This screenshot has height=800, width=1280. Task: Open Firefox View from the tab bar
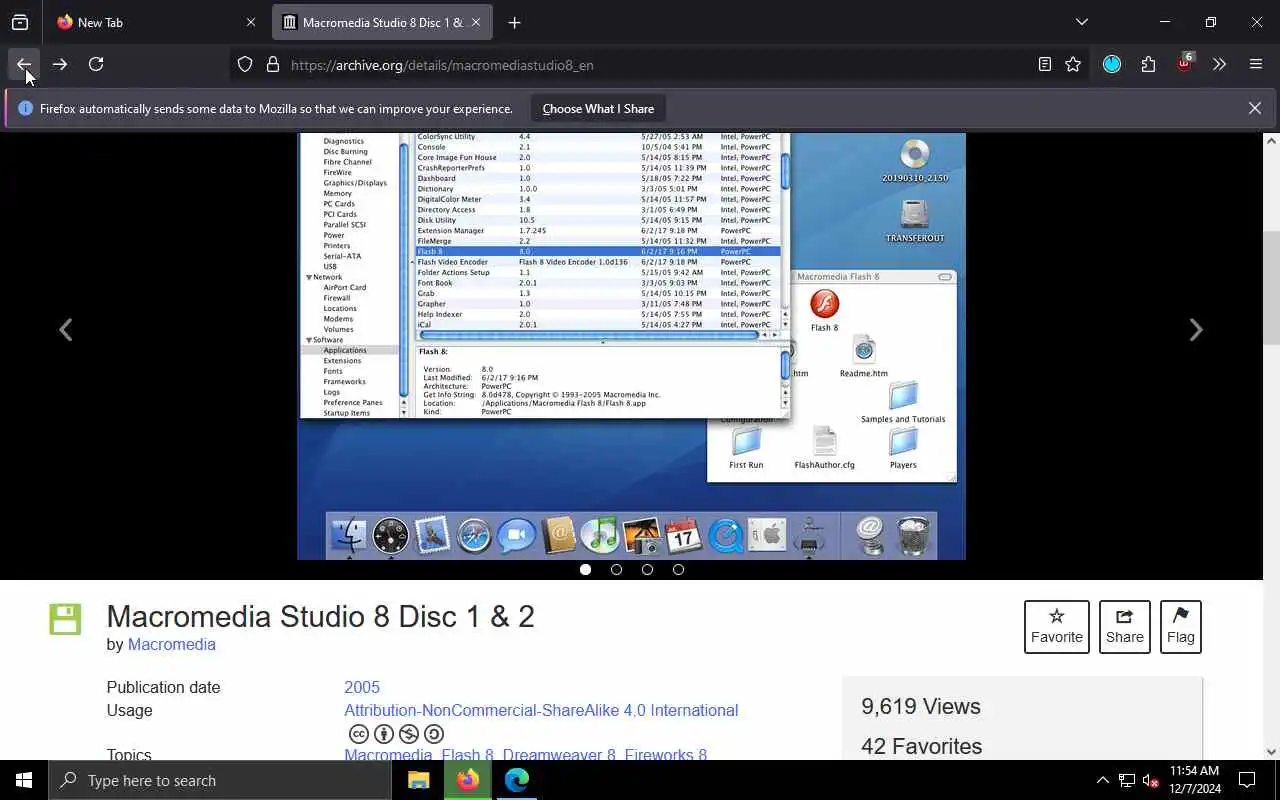[x=20, y=22]
